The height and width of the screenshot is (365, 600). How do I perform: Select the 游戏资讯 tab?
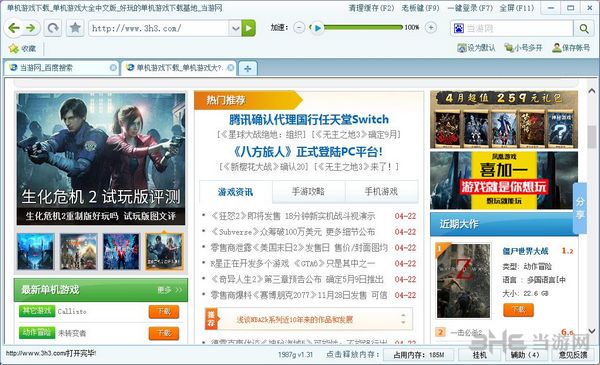pos(236,192)
